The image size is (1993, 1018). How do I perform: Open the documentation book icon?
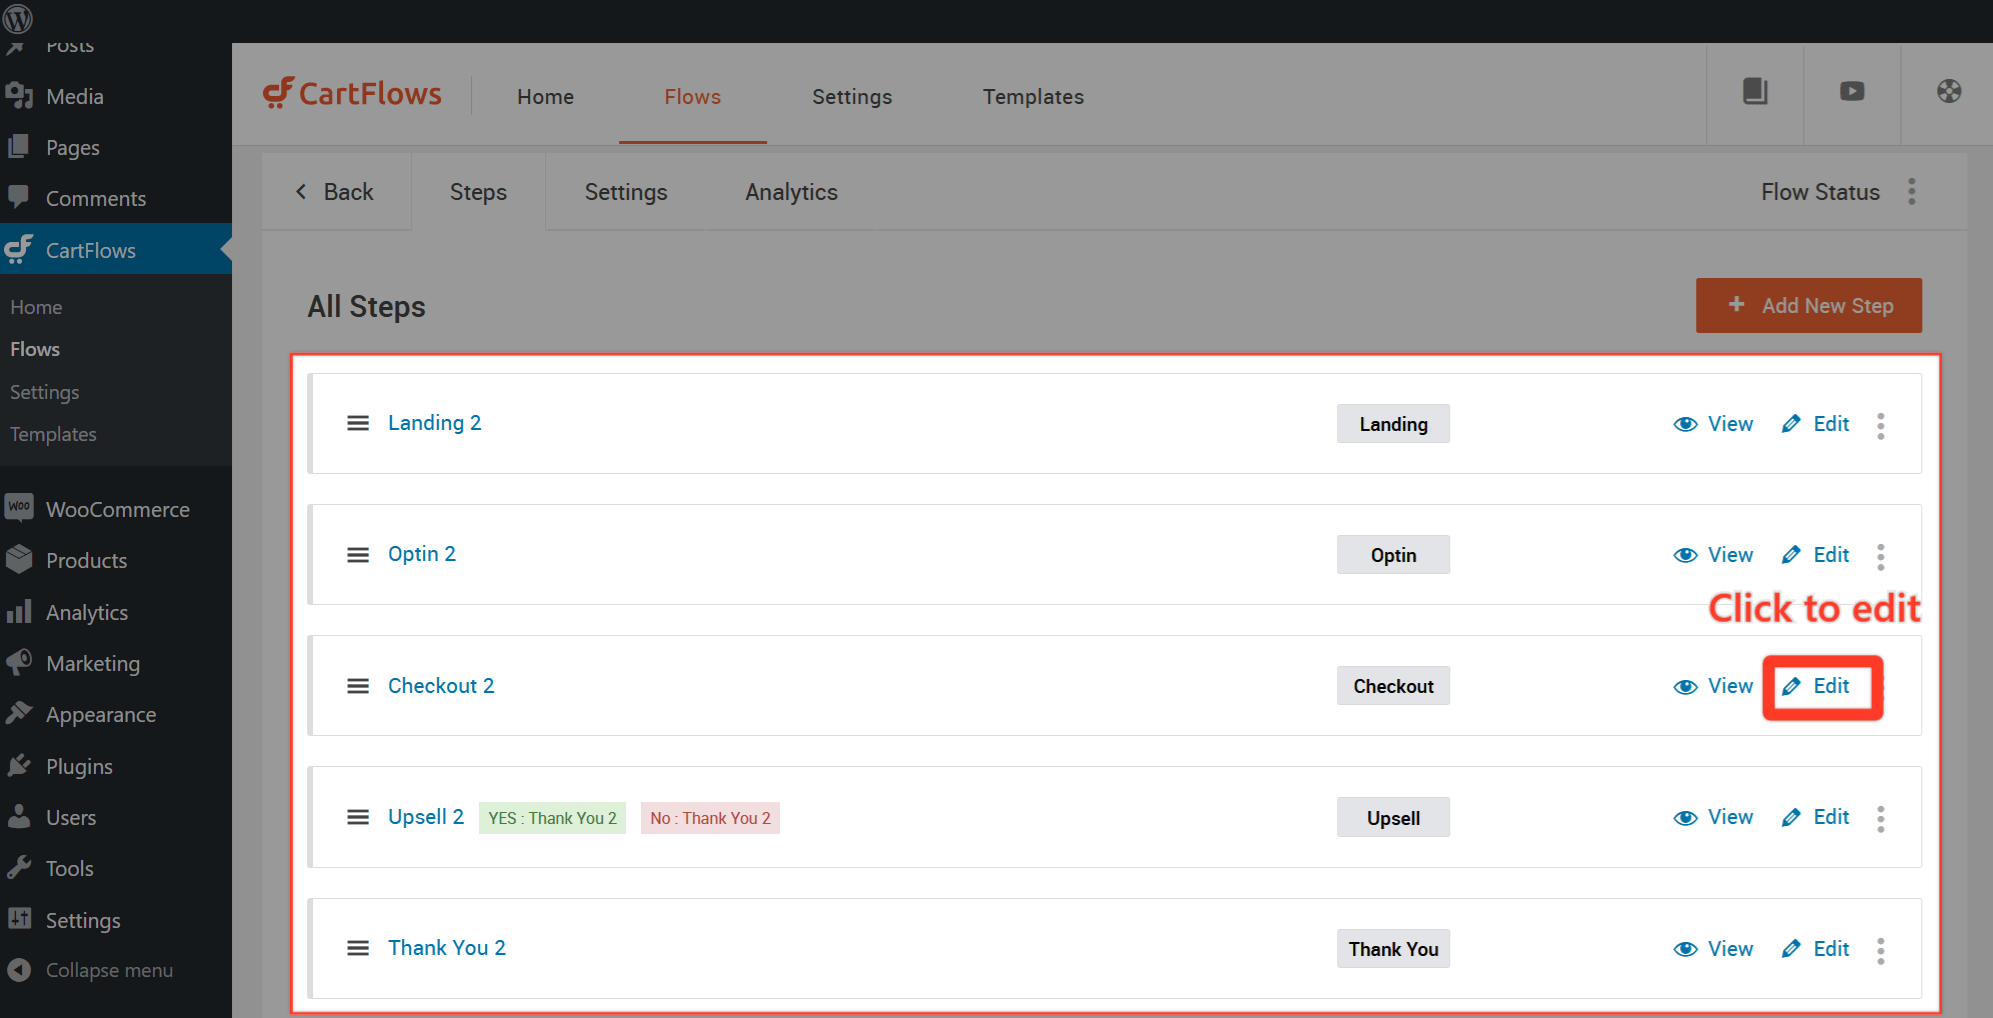(1755, 92)
